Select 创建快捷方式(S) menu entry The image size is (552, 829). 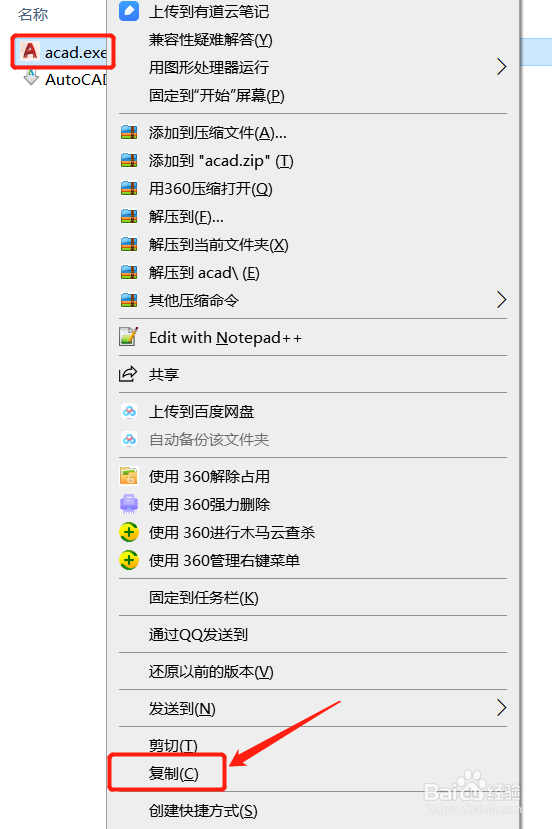coord(203,810)
